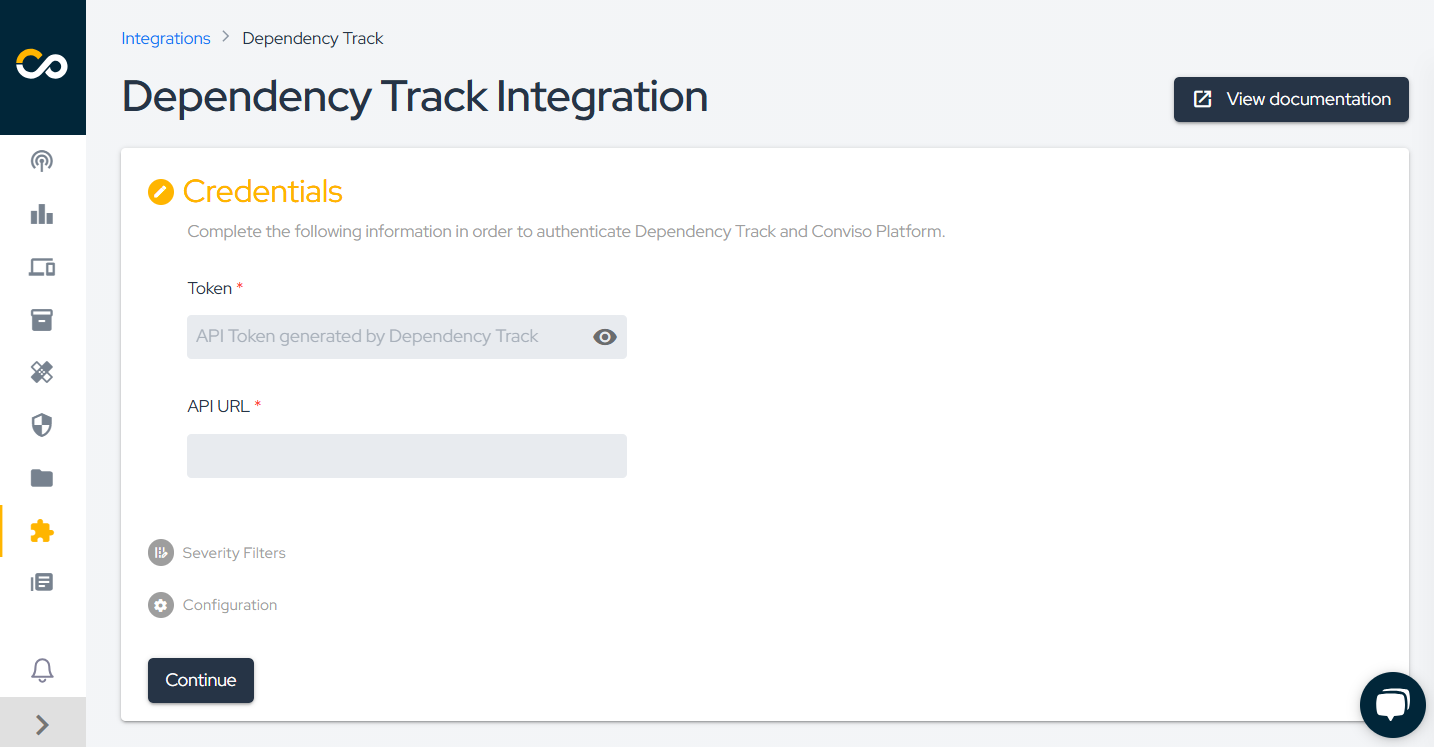Open the bar chart dashboard icon
Viewport: 1434px width, 747px height.
coord(42,214)
